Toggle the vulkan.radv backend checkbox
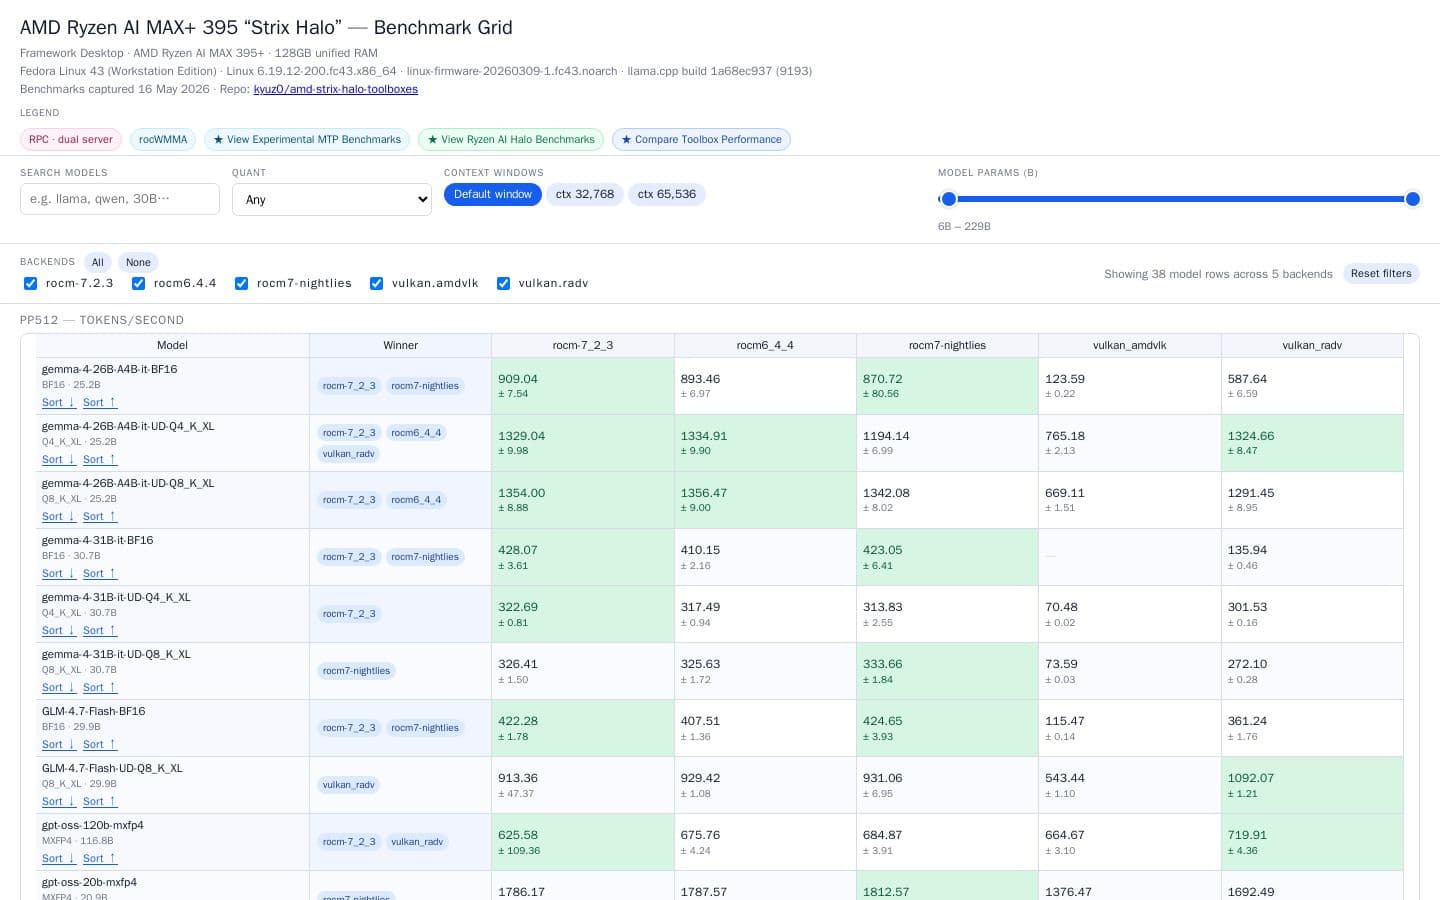The height and width of the screenshot is (900, 1440). tap(503, 283)
